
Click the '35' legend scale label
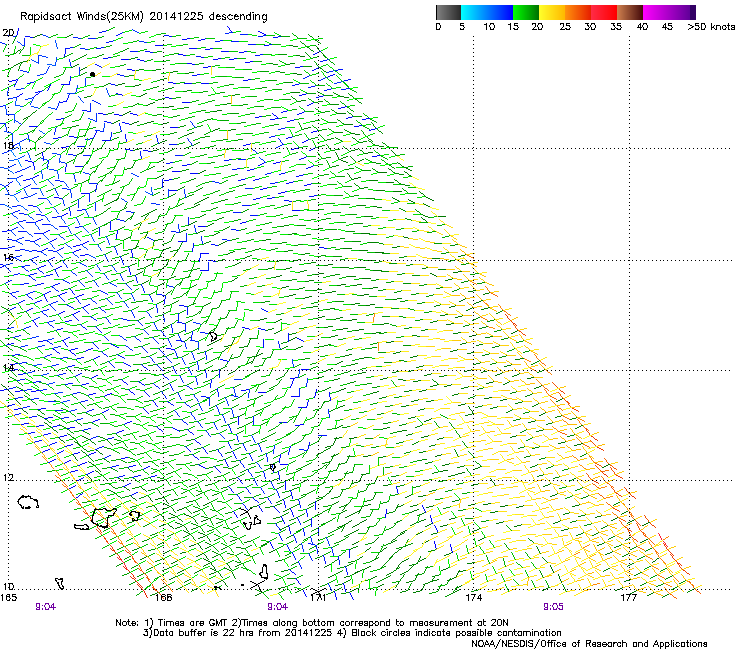pos(616,27)
